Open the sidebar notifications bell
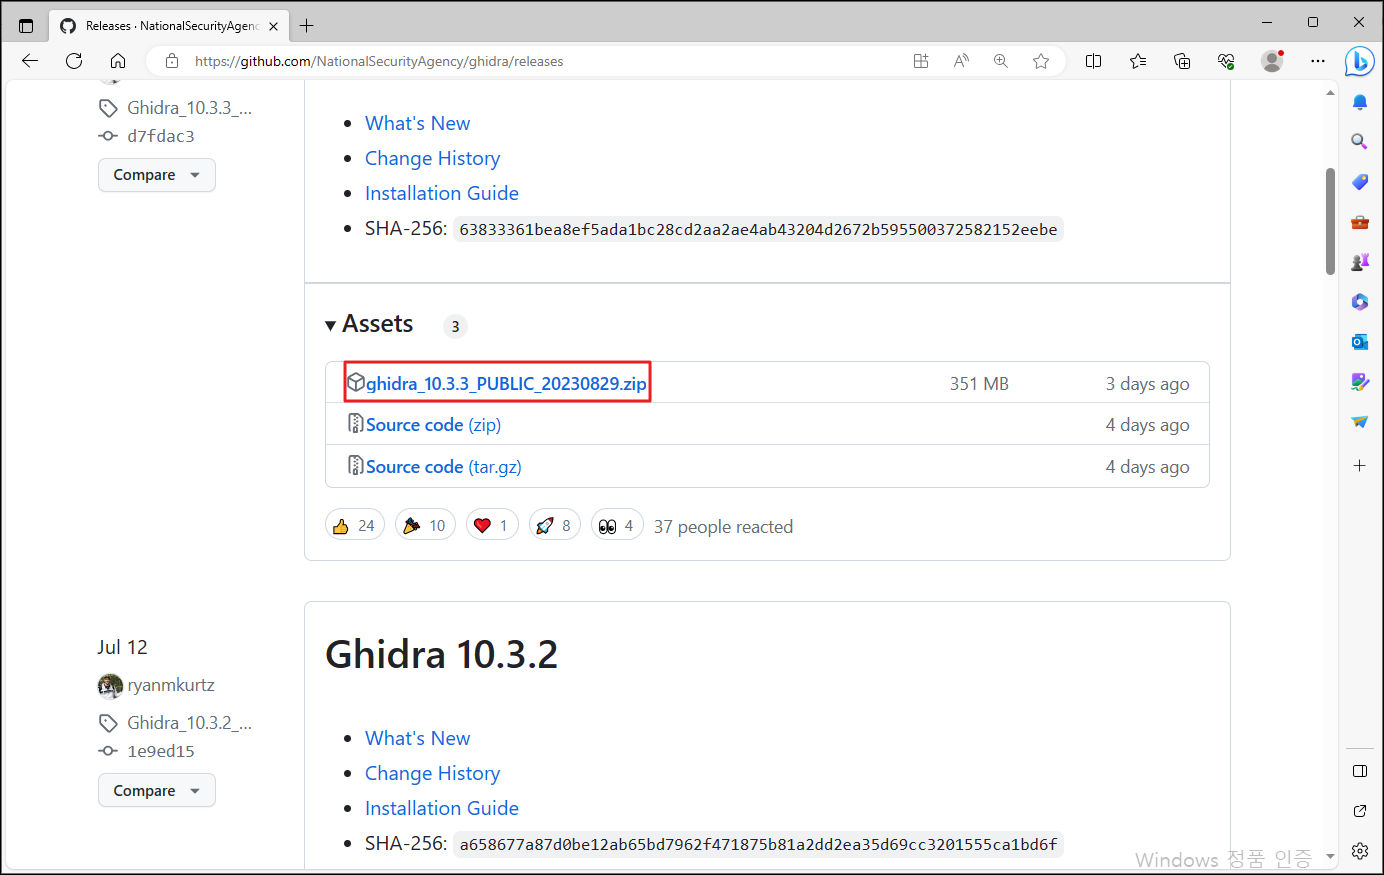1384x875 pixels. tap(1360, 102)
